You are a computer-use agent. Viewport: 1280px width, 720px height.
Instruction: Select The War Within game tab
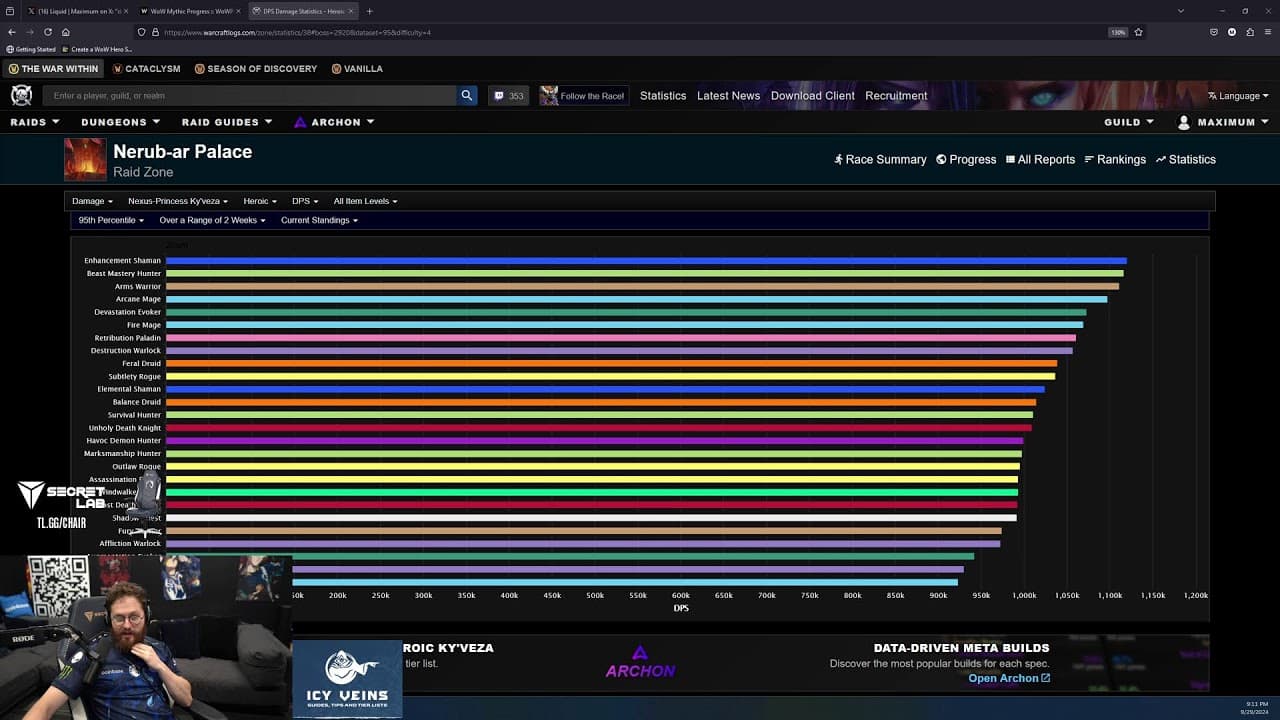tap(53, 69)
